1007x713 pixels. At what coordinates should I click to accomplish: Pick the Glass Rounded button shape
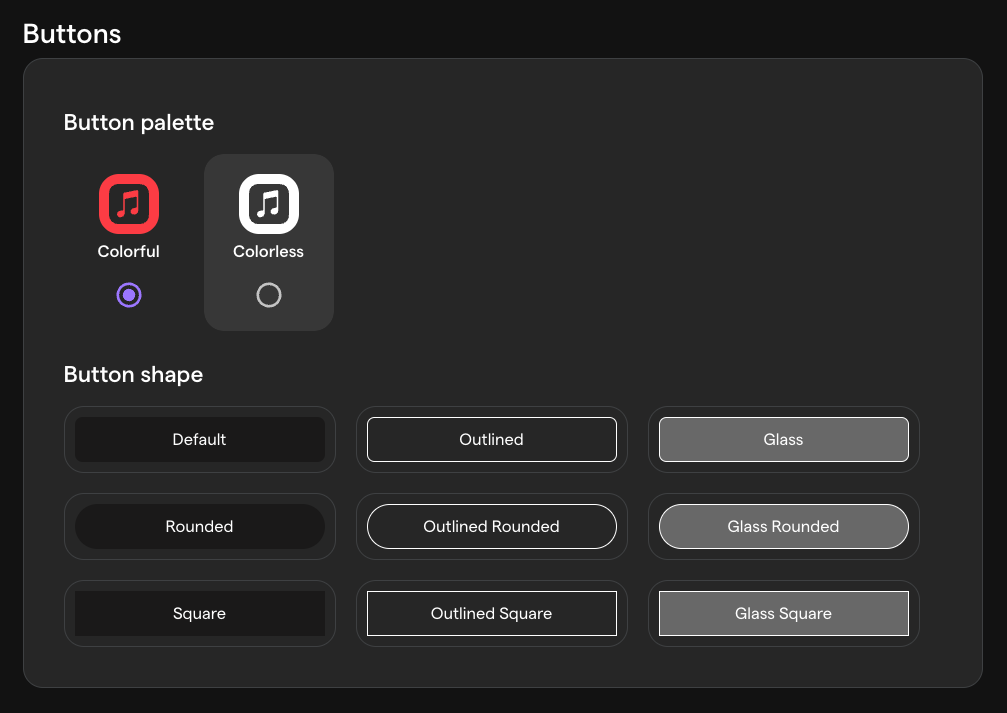click(x=784, y=526)
